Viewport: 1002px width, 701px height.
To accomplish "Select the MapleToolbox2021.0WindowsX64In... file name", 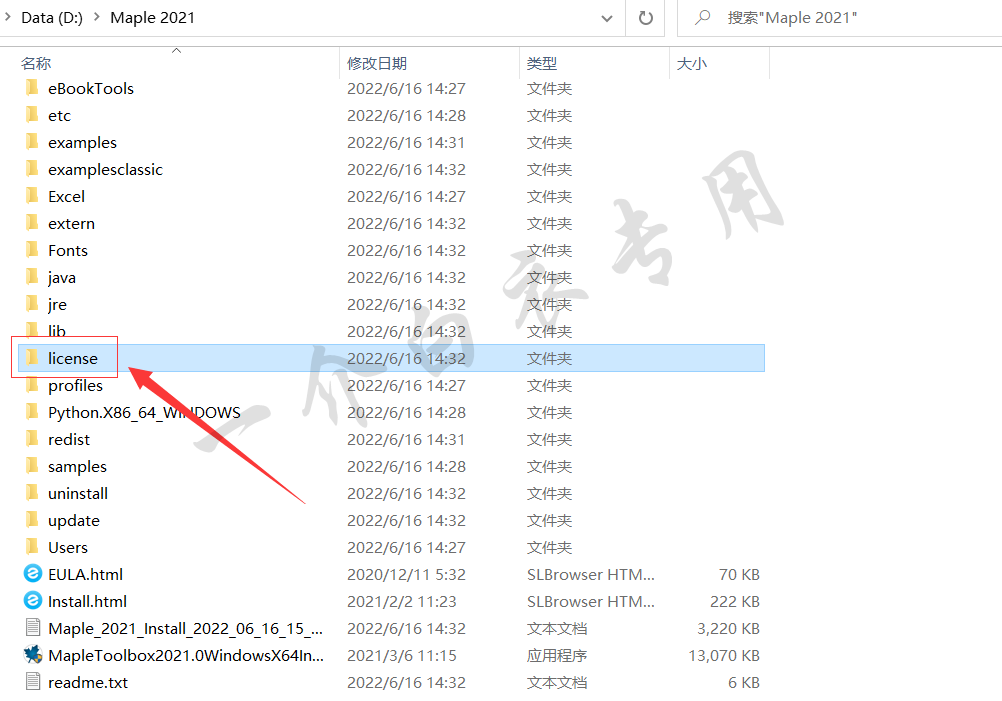I will [x=186, y=656].
